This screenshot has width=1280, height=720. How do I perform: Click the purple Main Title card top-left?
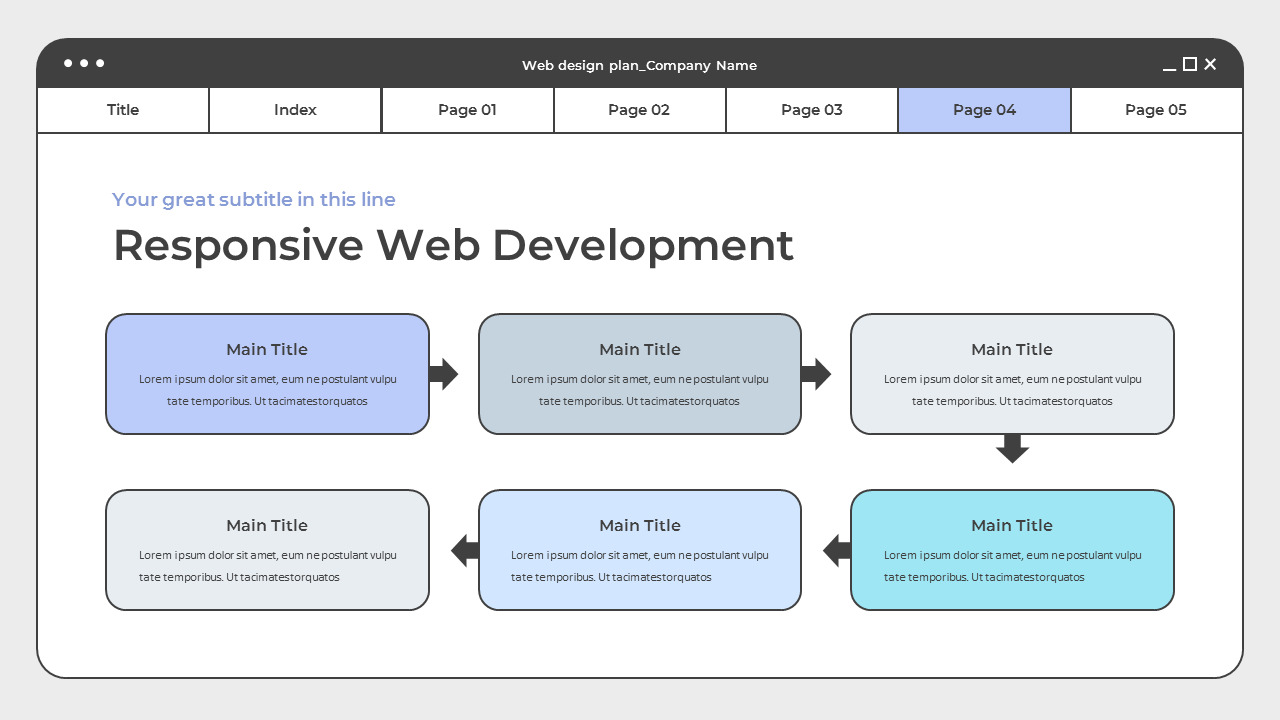click(267, 374)
